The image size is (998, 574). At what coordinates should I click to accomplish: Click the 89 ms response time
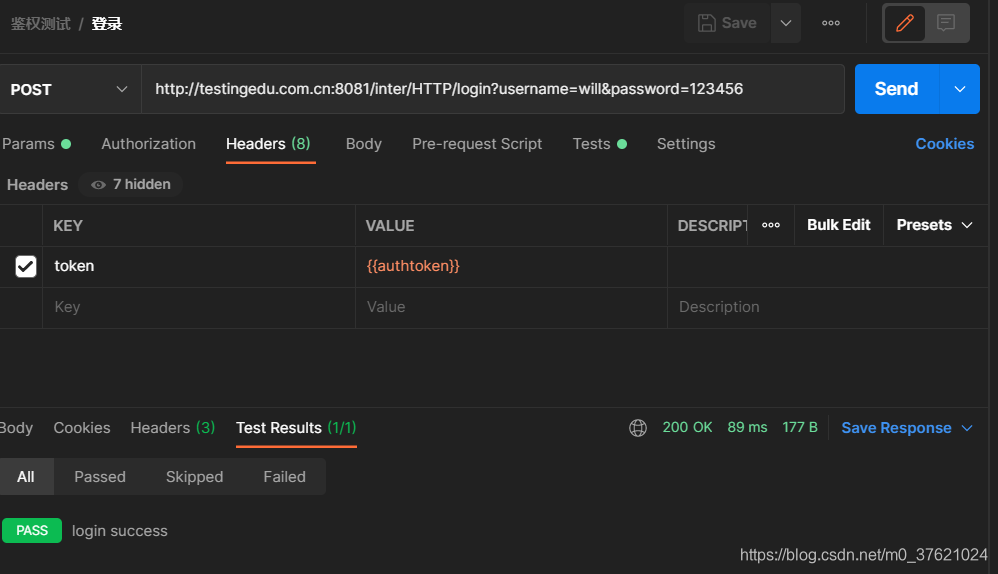(747, 427)
